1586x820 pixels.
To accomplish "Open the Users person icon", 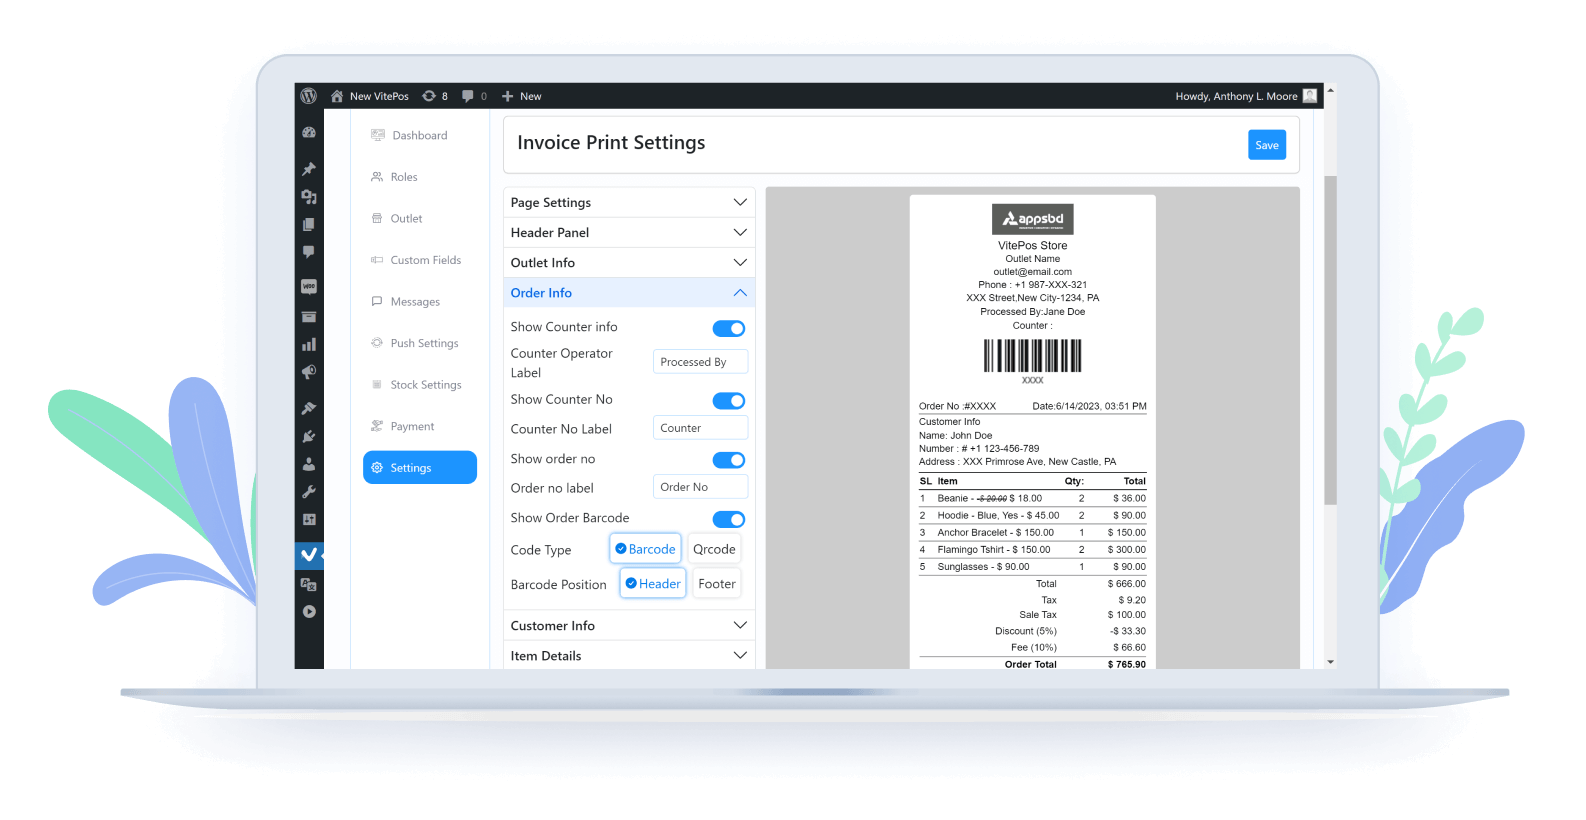I will click(x=309, y=464).
